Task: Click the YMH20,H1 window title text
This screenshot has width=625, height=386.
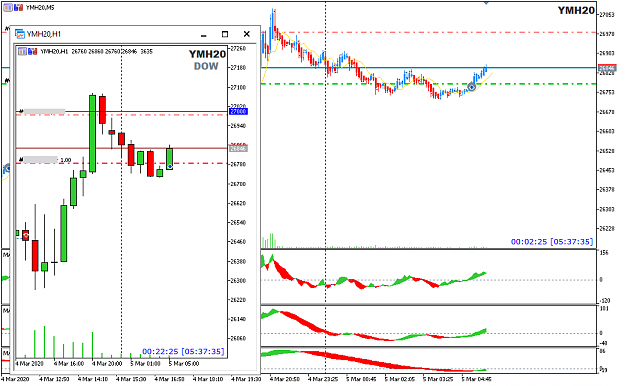Action: click(44, 34)
